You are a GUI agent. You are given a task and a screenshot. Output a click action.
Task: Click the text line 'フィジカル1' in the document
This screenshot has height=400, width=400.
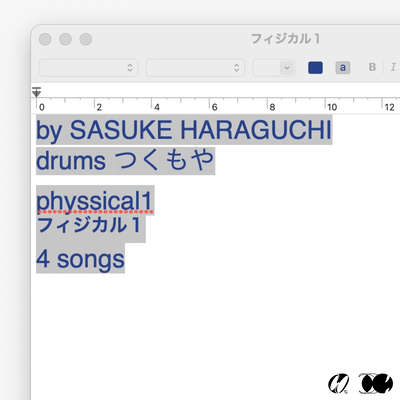(x=89, y=225)
